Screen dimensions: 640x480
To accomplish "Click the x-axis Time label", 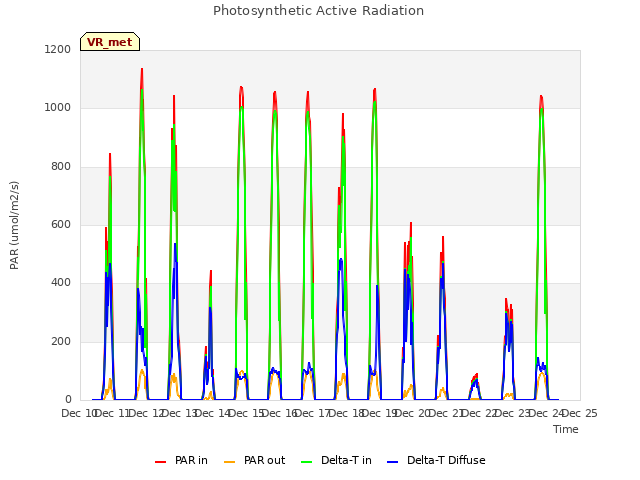I will coord(566,429).
